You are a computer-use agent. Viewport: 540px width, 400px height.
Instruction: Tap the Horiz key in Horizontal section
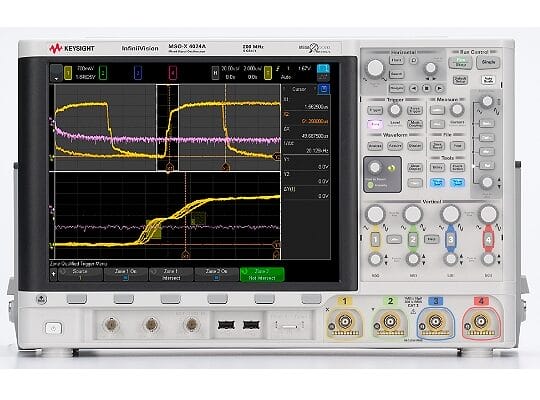(396, 60)
